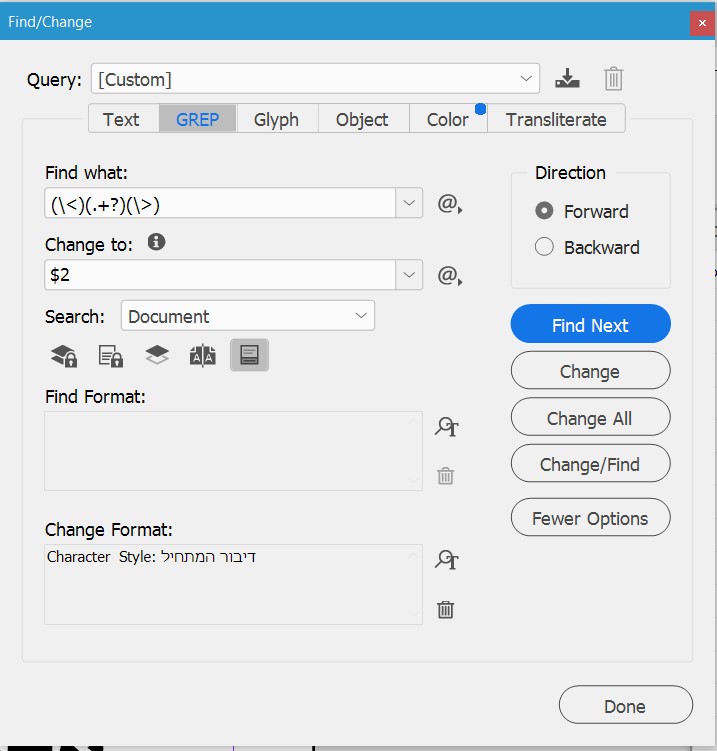Toggle Include Parent Pages icon
This screenshot has width=717, height=751.
203,355
